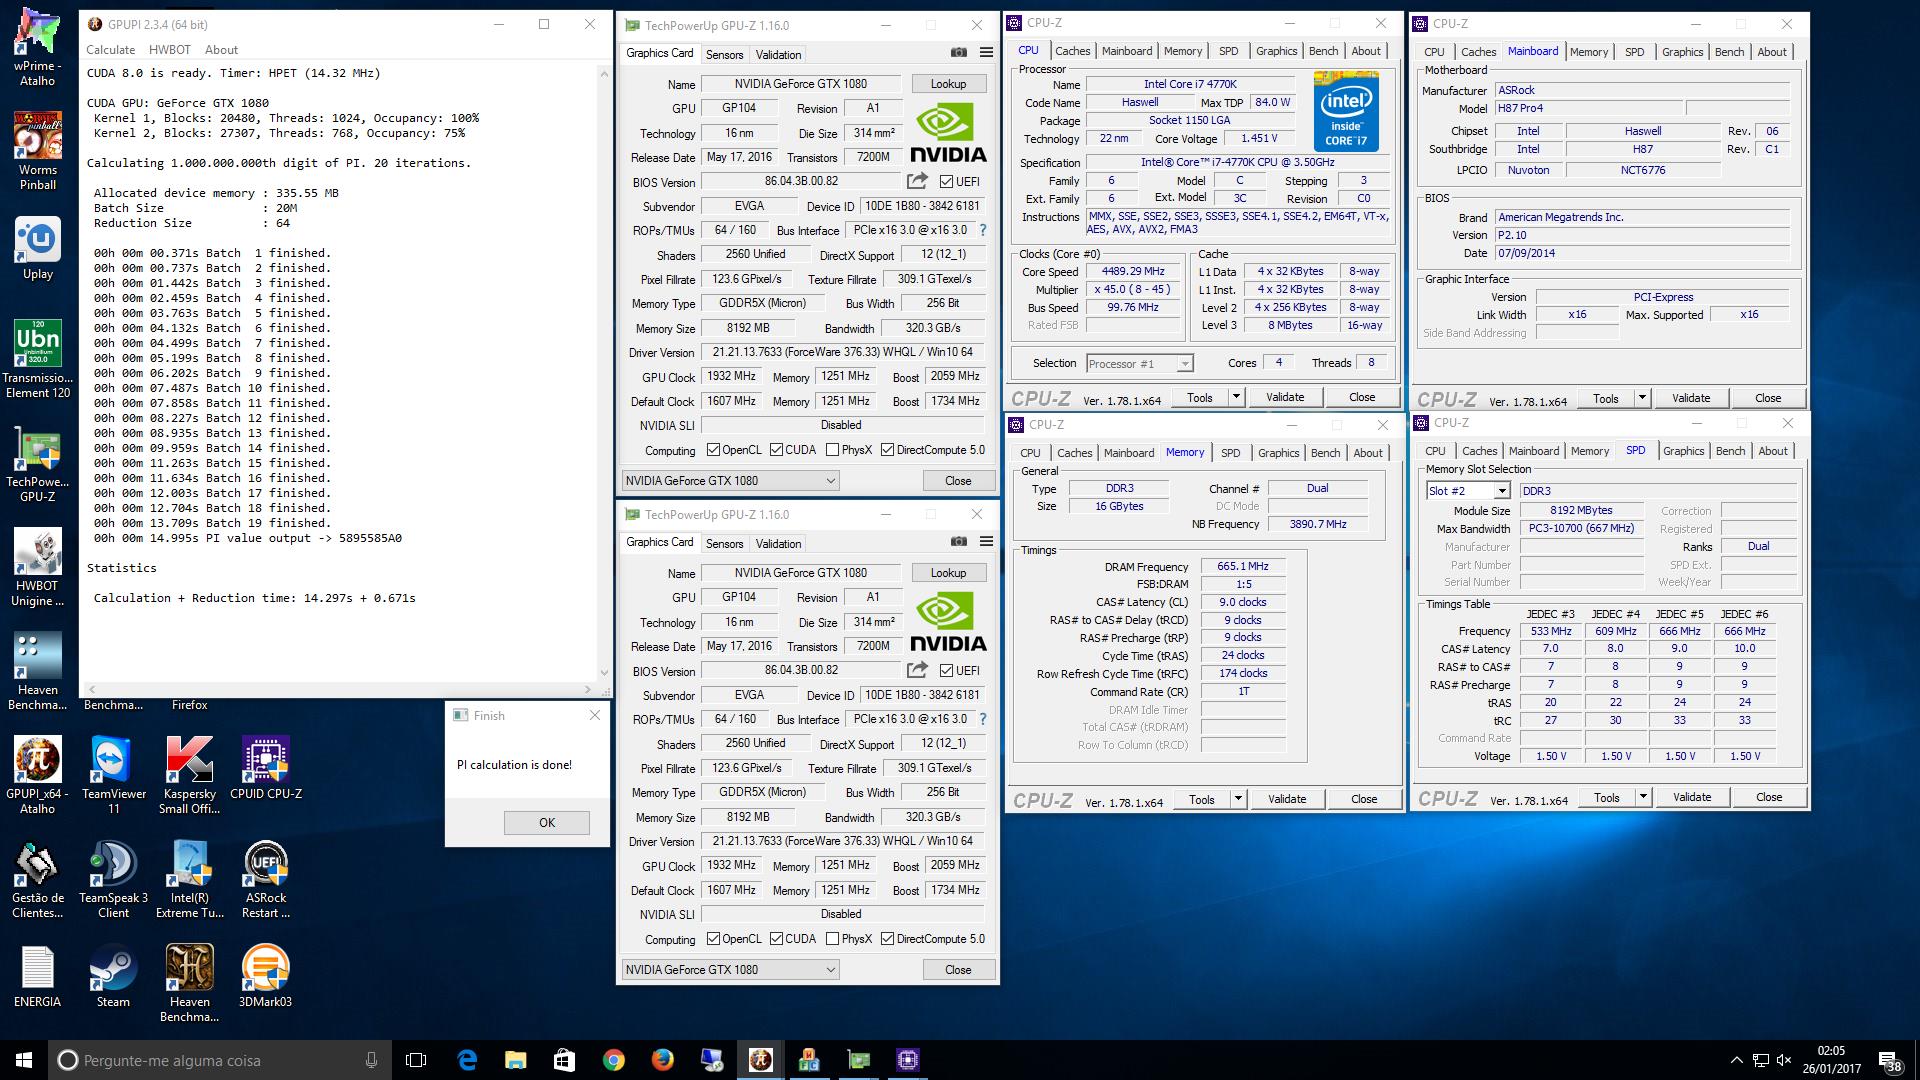
Task: Show hidden system tray icons chevron
Action: pyautogui.click(x=1735, y=1060)
